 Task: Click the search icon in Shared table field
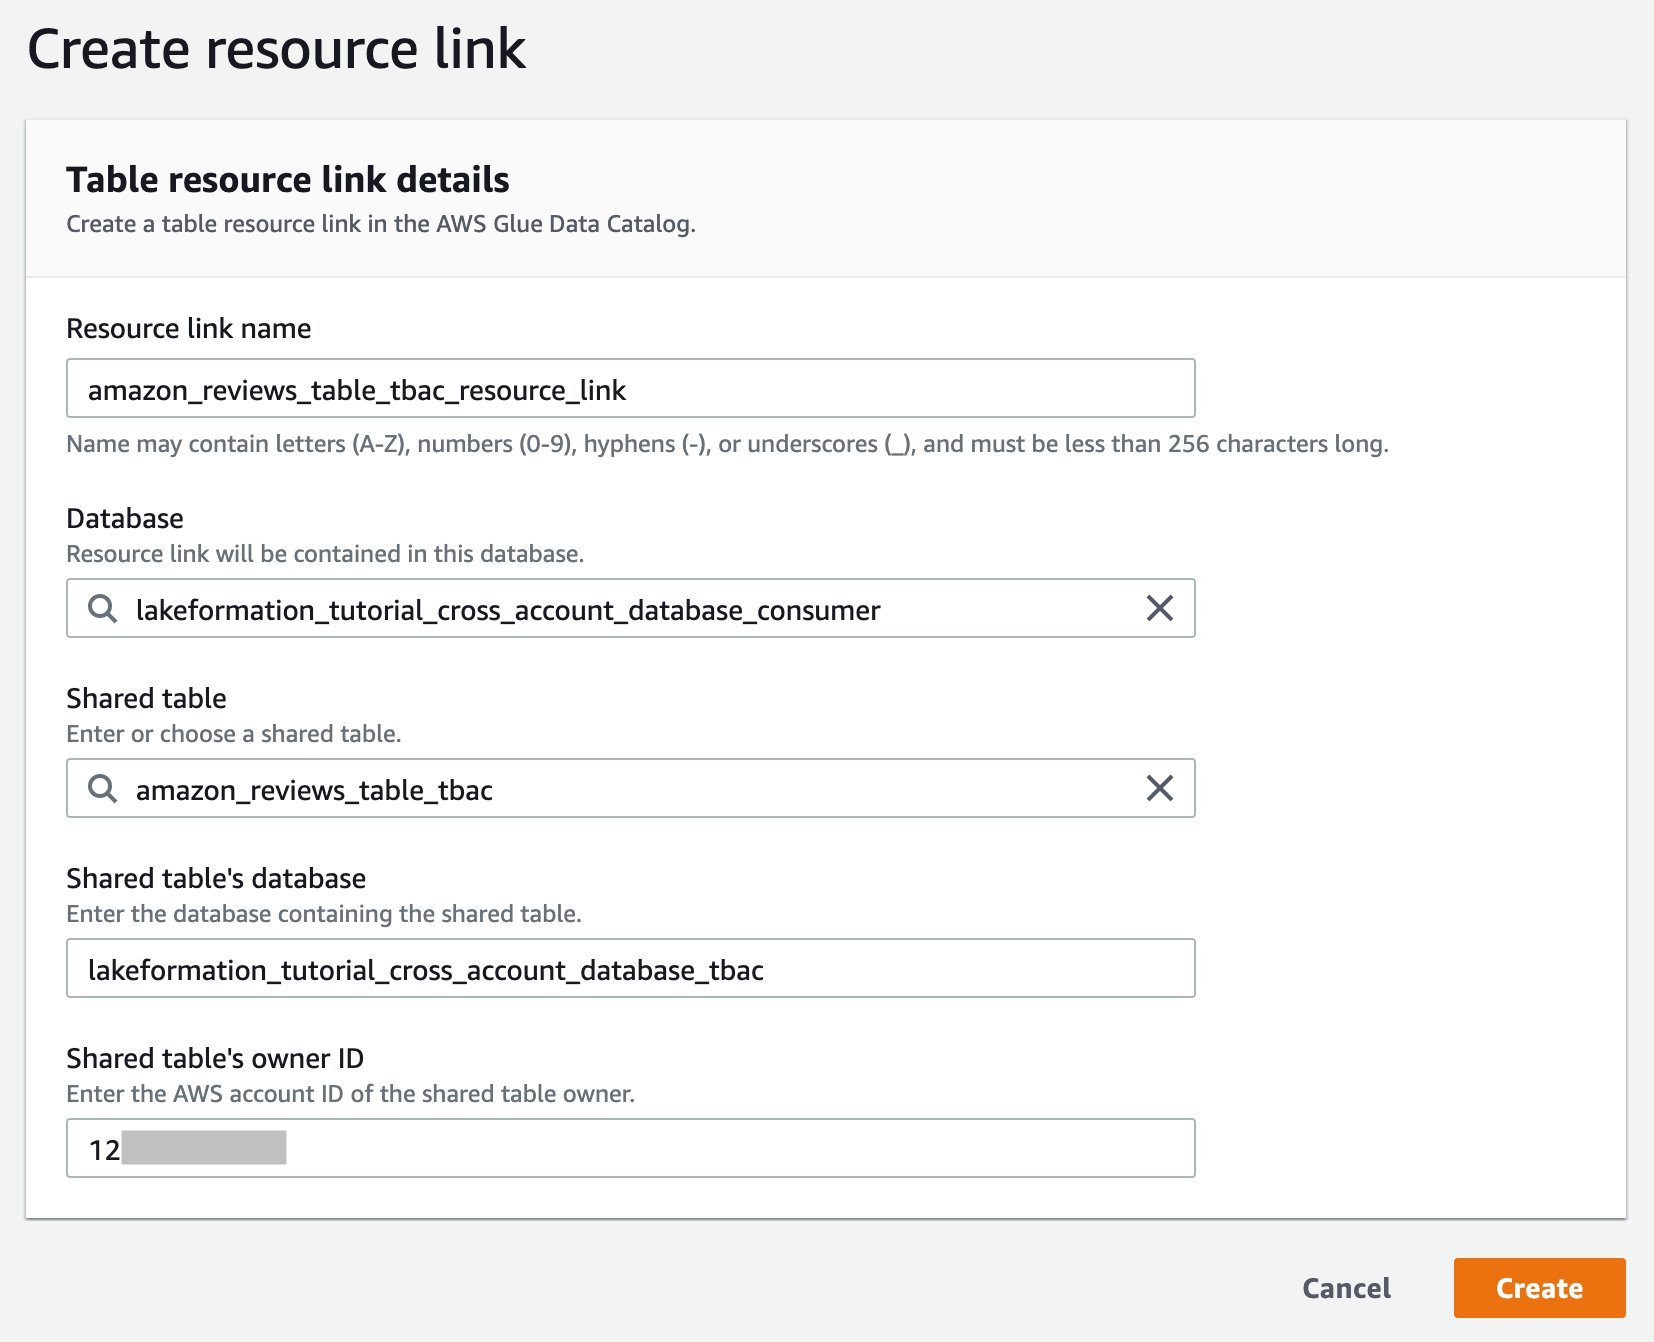pos(102,788)
